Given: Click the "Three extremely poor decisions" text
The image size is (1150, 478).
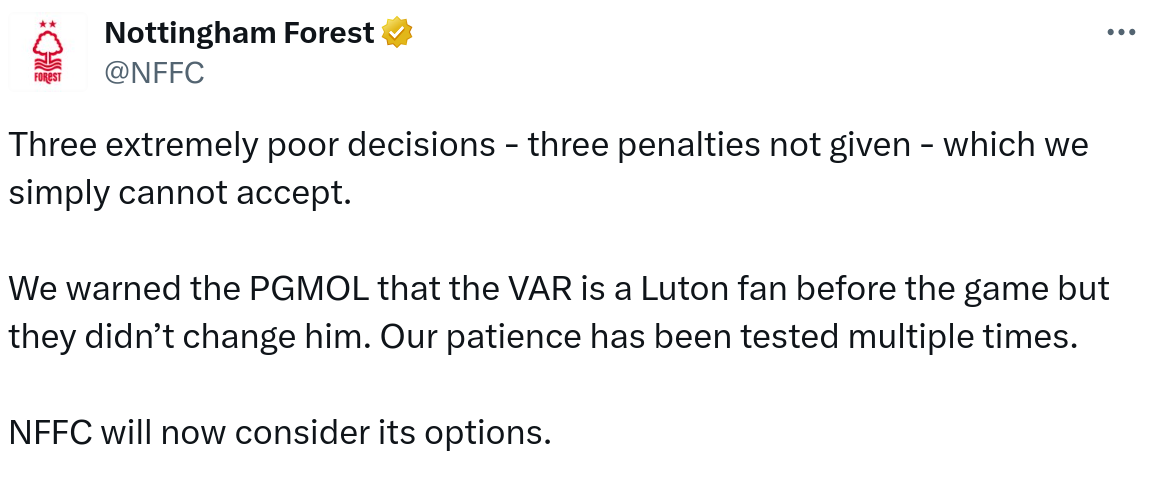Looking at the screenshot, I should pyautogui.click(x=252, y=145).
